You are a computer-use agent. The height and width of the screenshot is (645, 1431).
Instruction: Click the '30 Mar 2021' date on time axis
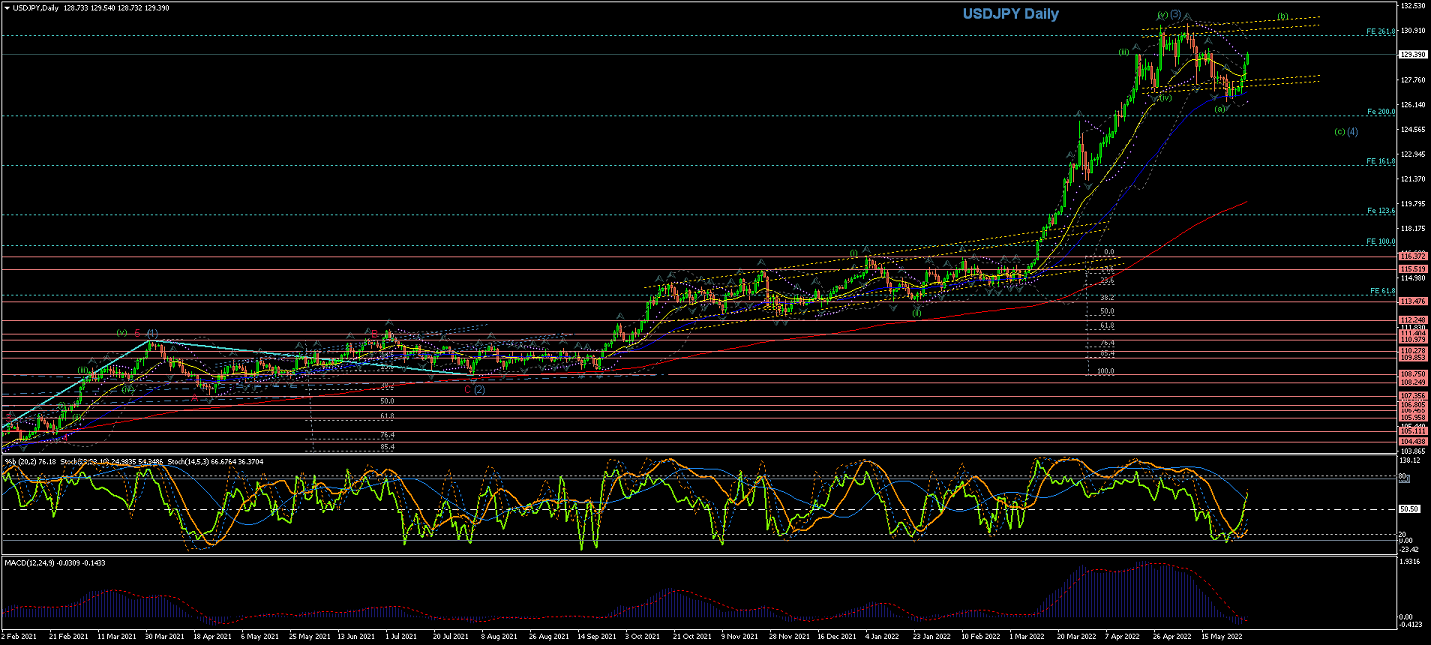tap(164, 635)
